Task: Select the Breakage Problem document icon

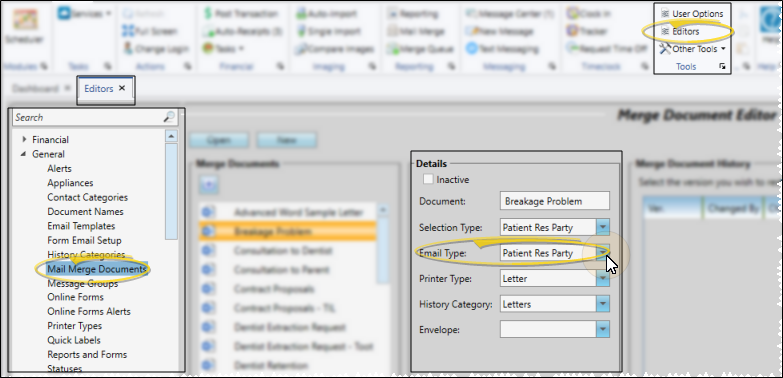Action: [x=207, y=231]
